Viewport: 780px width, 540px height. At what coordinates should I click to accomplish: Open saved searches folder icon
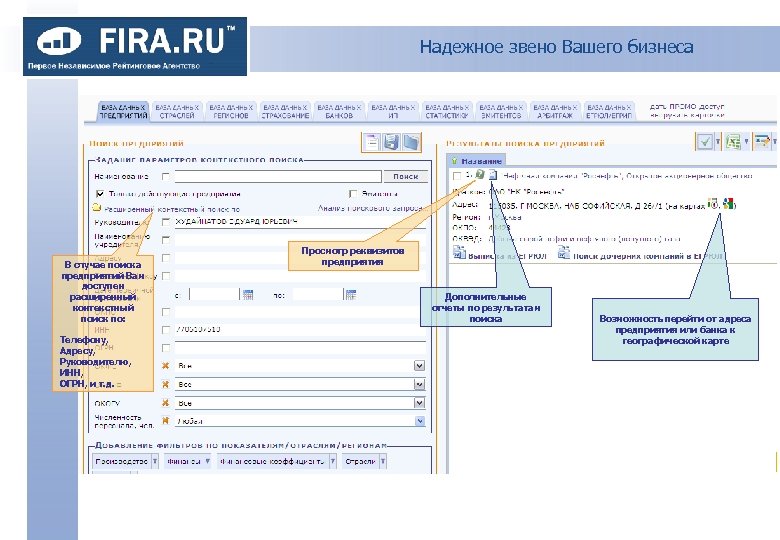click(x=411, y=143)
